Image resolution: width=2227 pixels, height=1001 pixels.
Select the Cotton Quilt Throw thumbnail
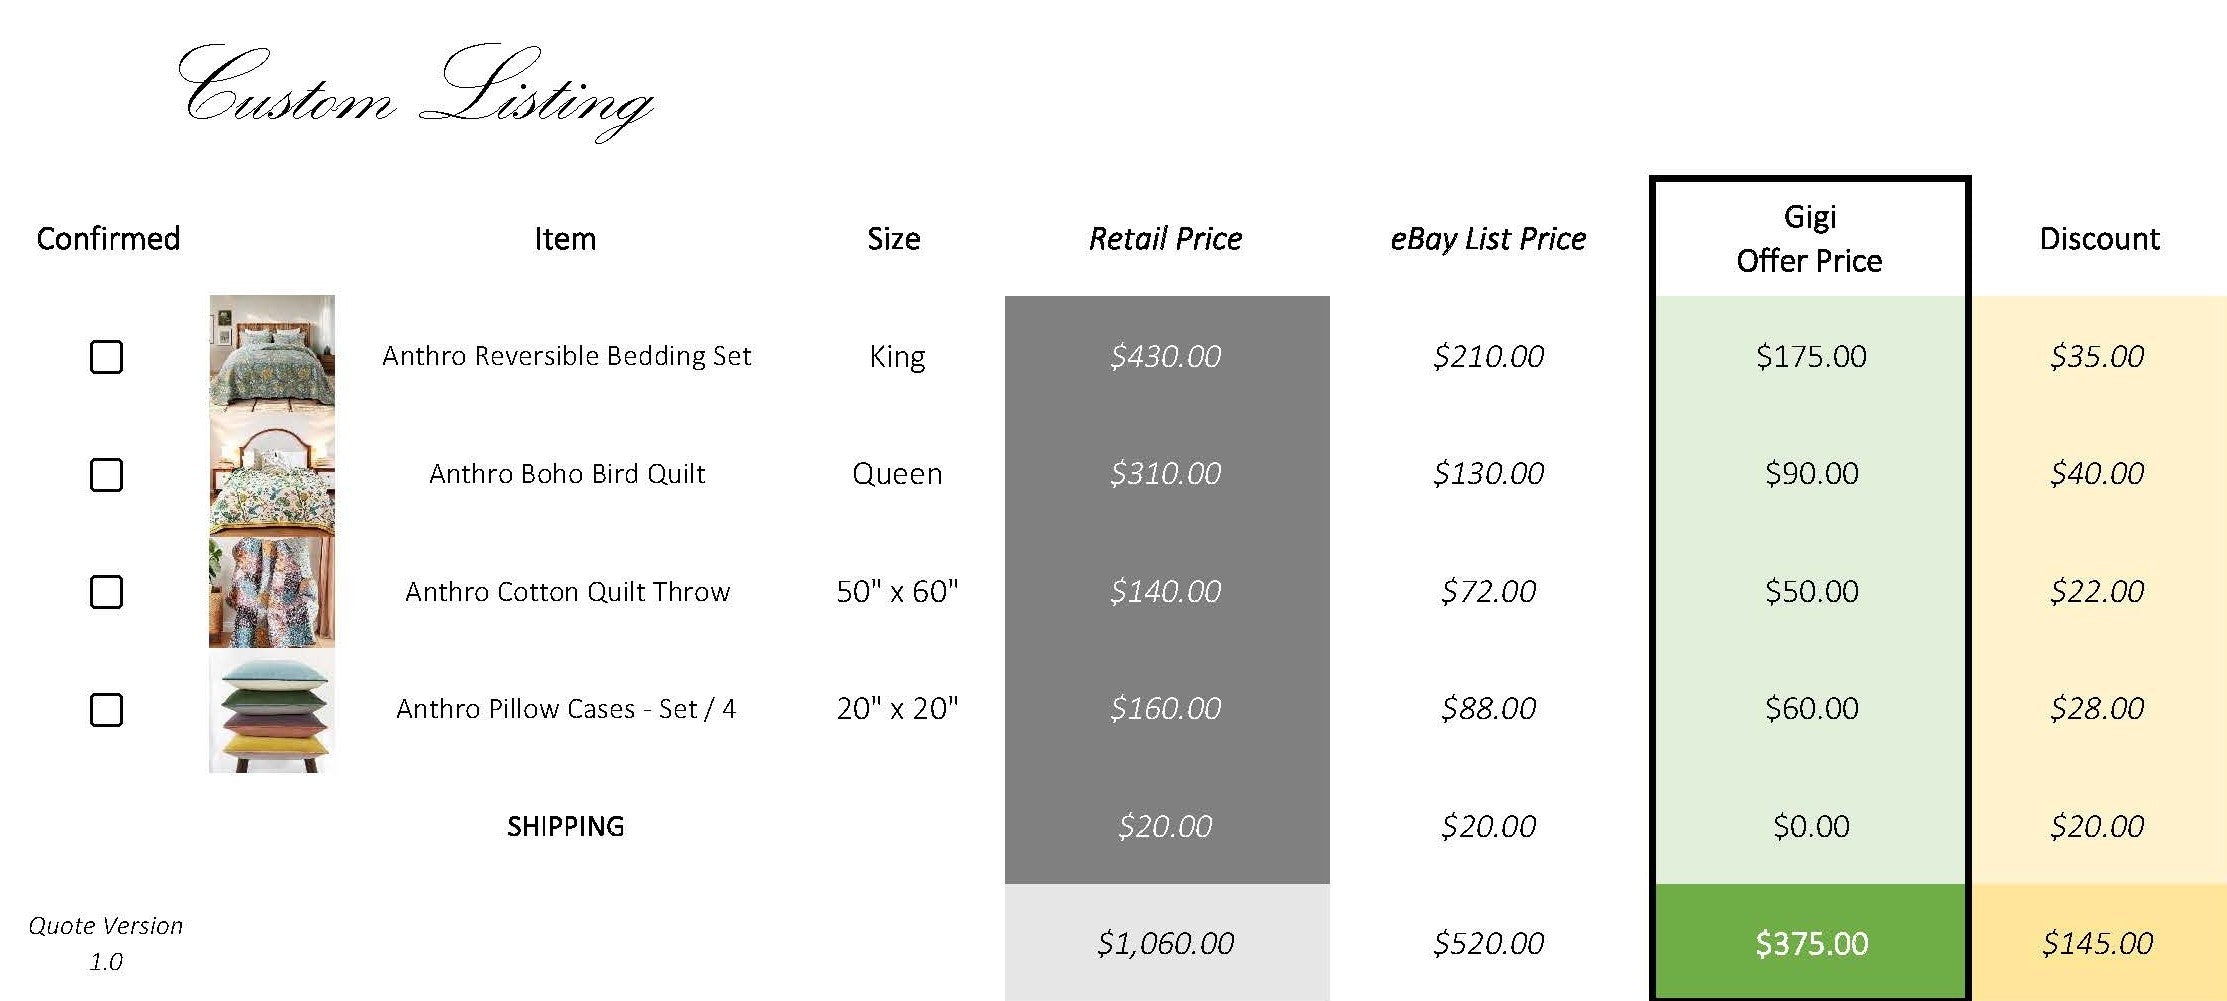point(272,592)
